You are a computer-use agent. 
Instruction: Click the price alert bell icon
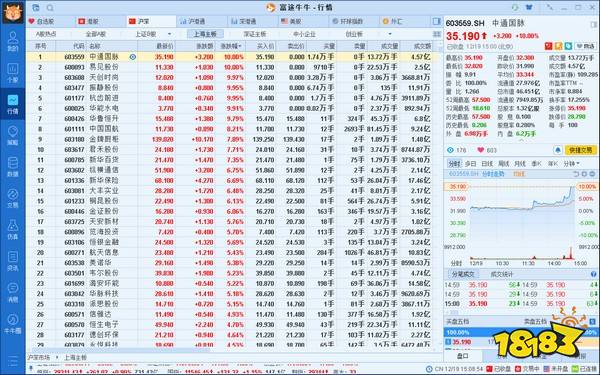click(558, 150)
